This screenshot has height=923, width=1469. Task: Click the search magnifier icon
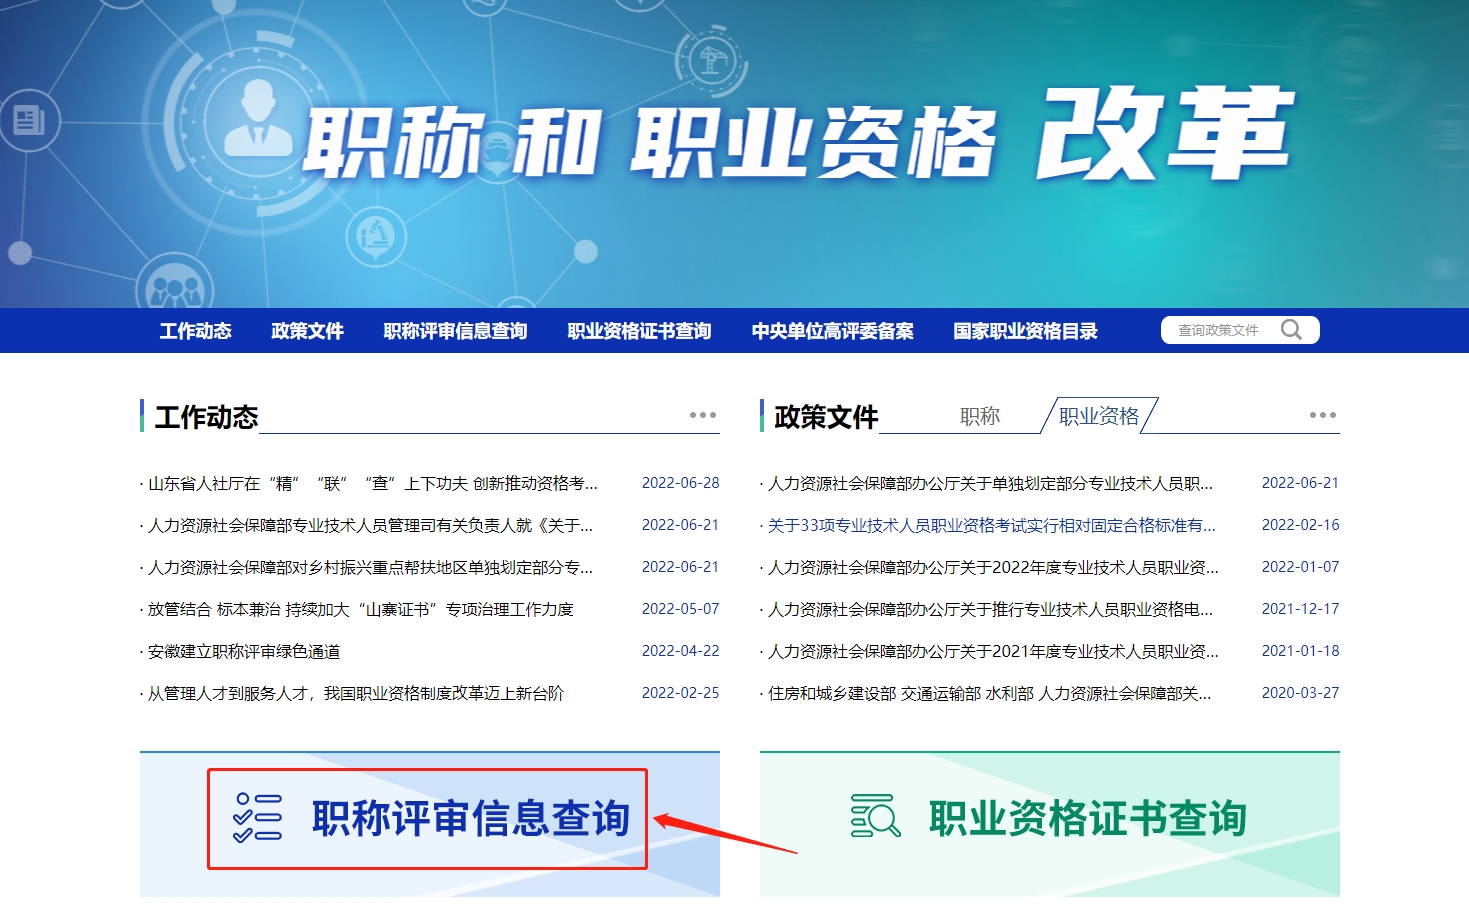click(x=1291, y=330)
